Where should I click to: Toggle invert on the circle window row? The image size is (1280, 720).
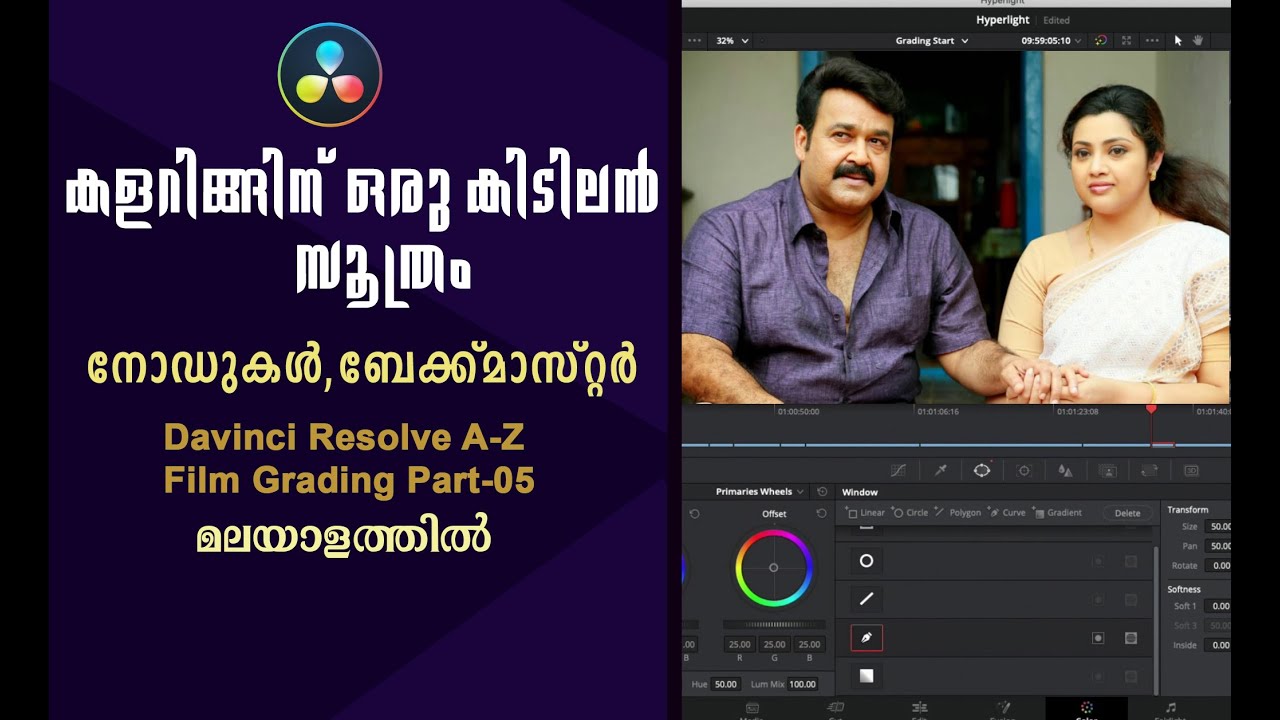click(x=1098, y=562)
